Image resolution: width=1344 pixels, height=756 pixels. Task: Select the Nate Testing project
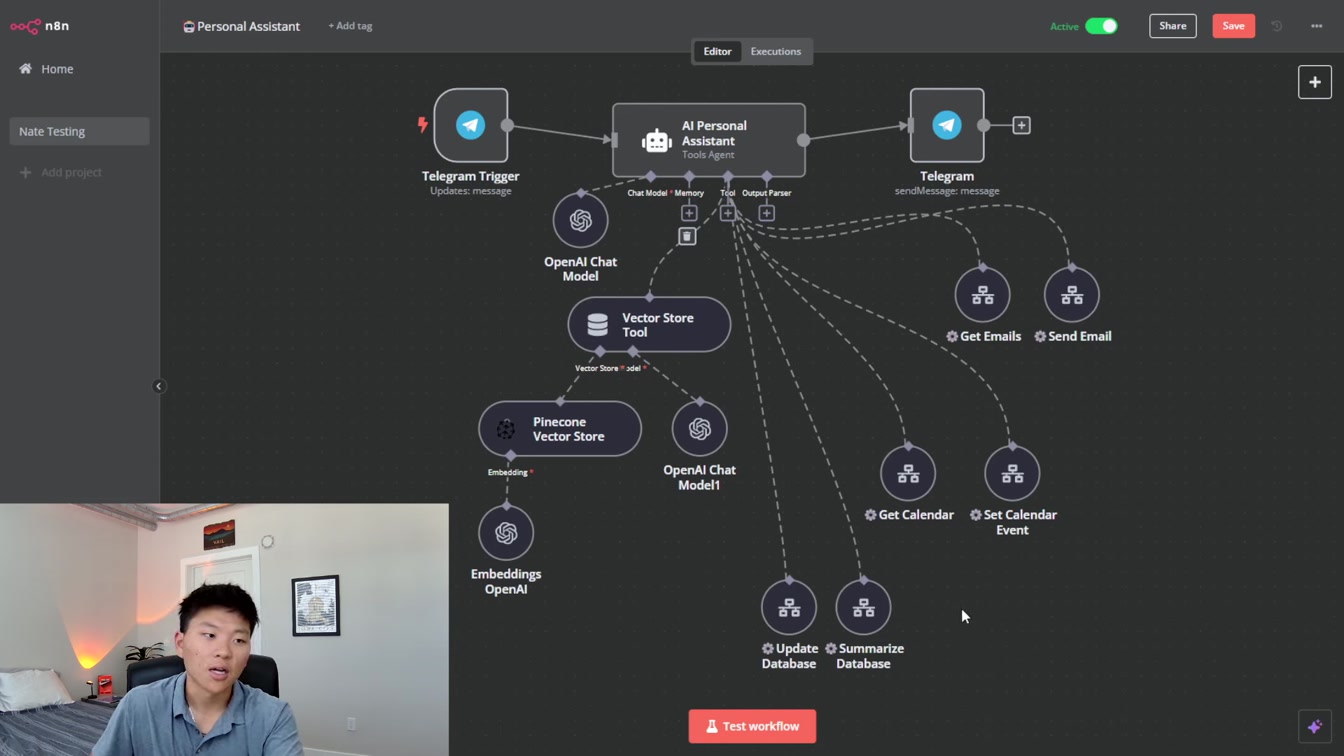coord(80,131)
